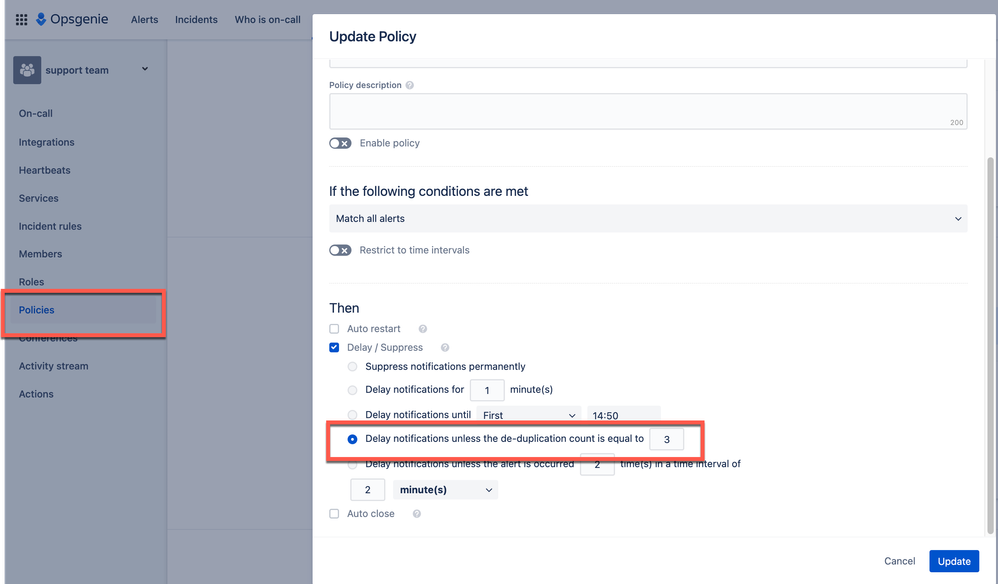Click the Cancel button

point(899,561)
